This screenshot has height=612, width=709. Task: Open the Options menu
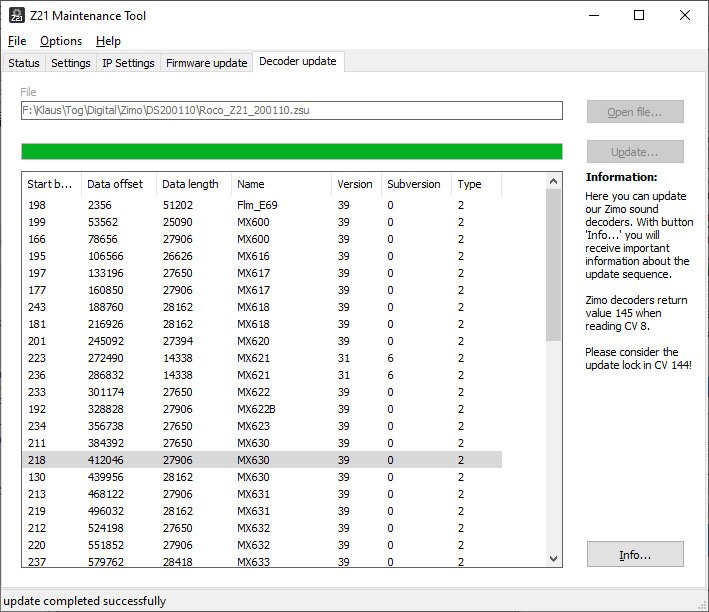(x=61, y=41)
